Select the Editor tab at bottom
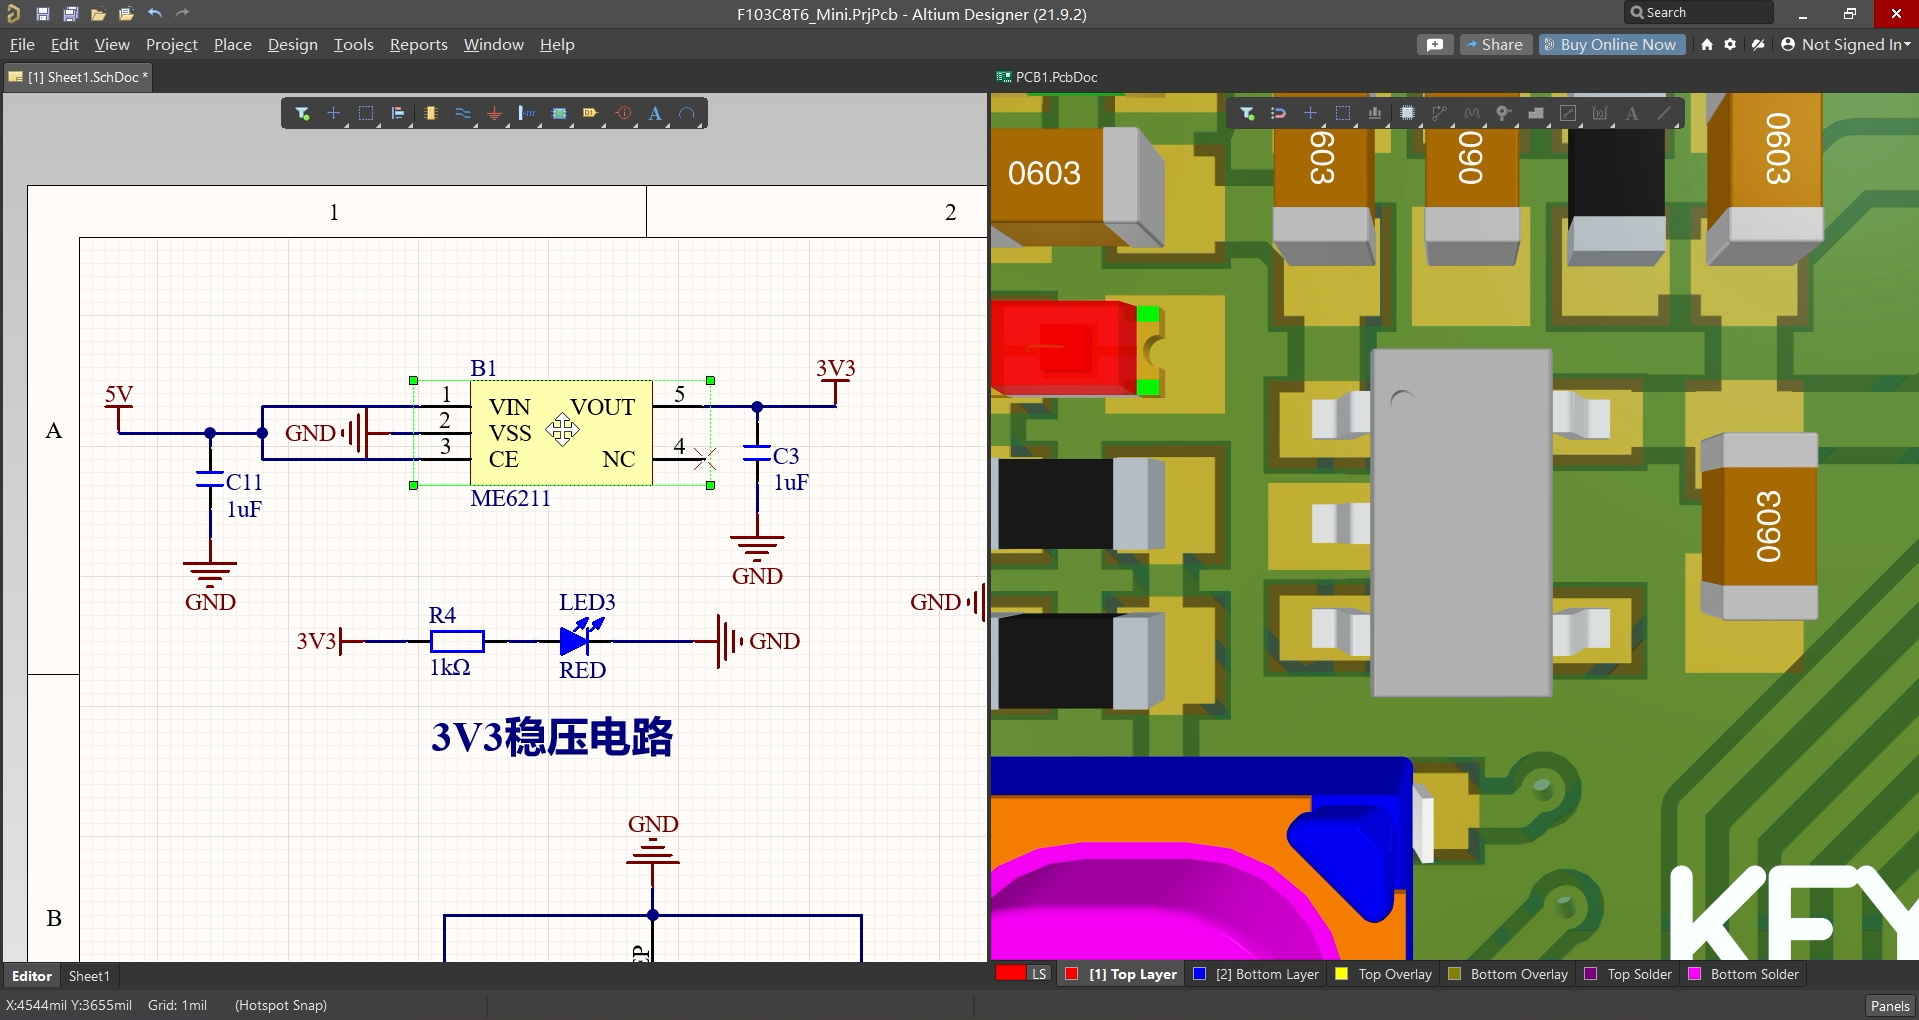 pos(31,976)
